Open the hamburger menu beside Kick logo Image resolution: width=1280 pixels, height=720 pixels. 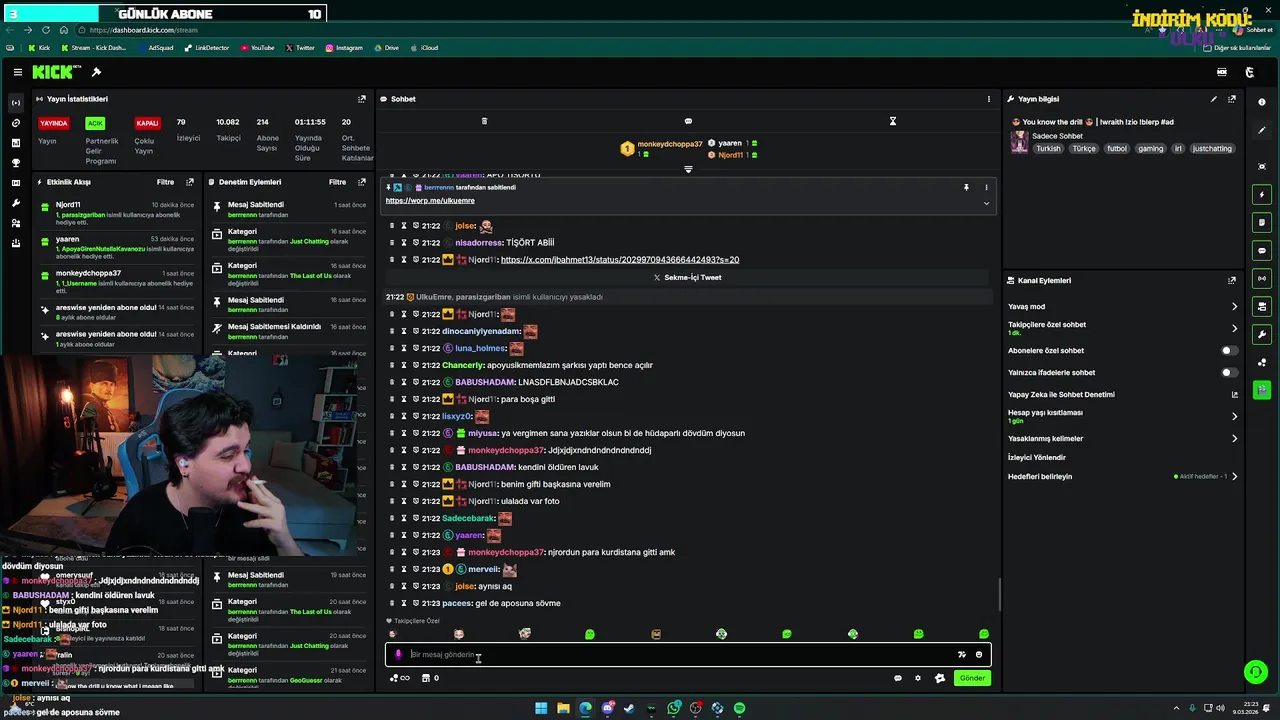(x=18, y=72)
